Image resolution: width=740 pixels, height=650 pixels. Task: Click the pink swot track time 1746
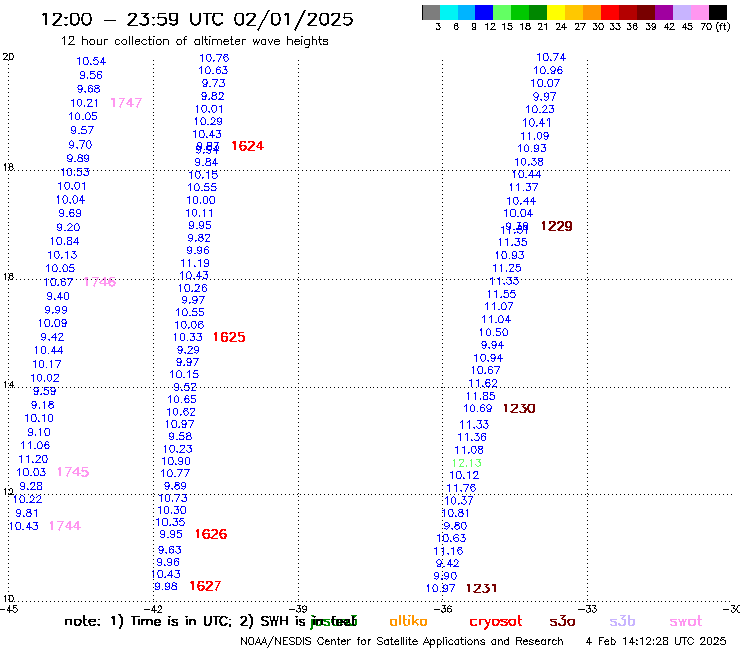pos(100,282)
